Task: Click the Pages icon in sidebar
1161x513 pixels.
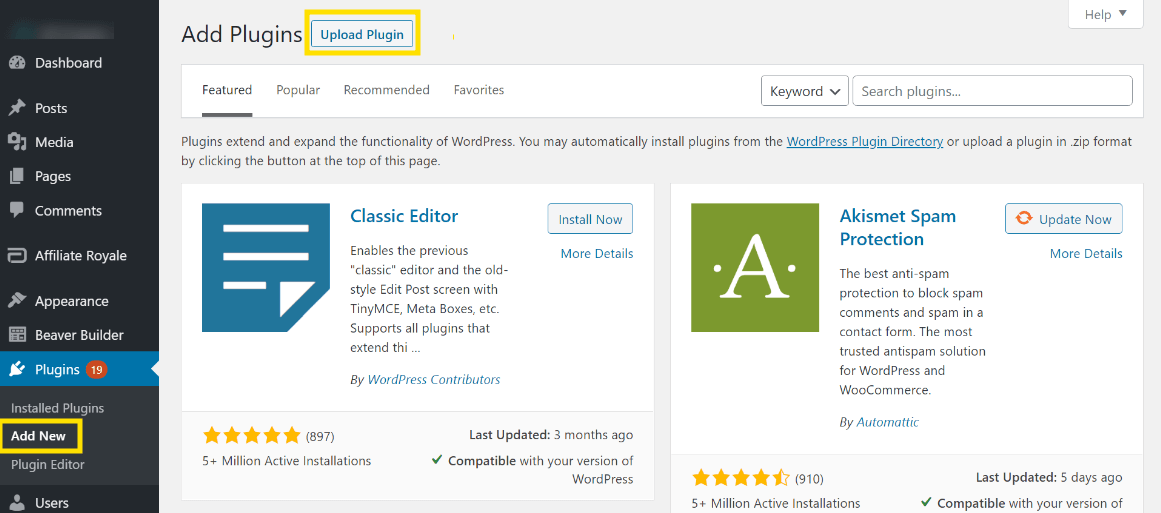Action: click(x=17, y=176)
